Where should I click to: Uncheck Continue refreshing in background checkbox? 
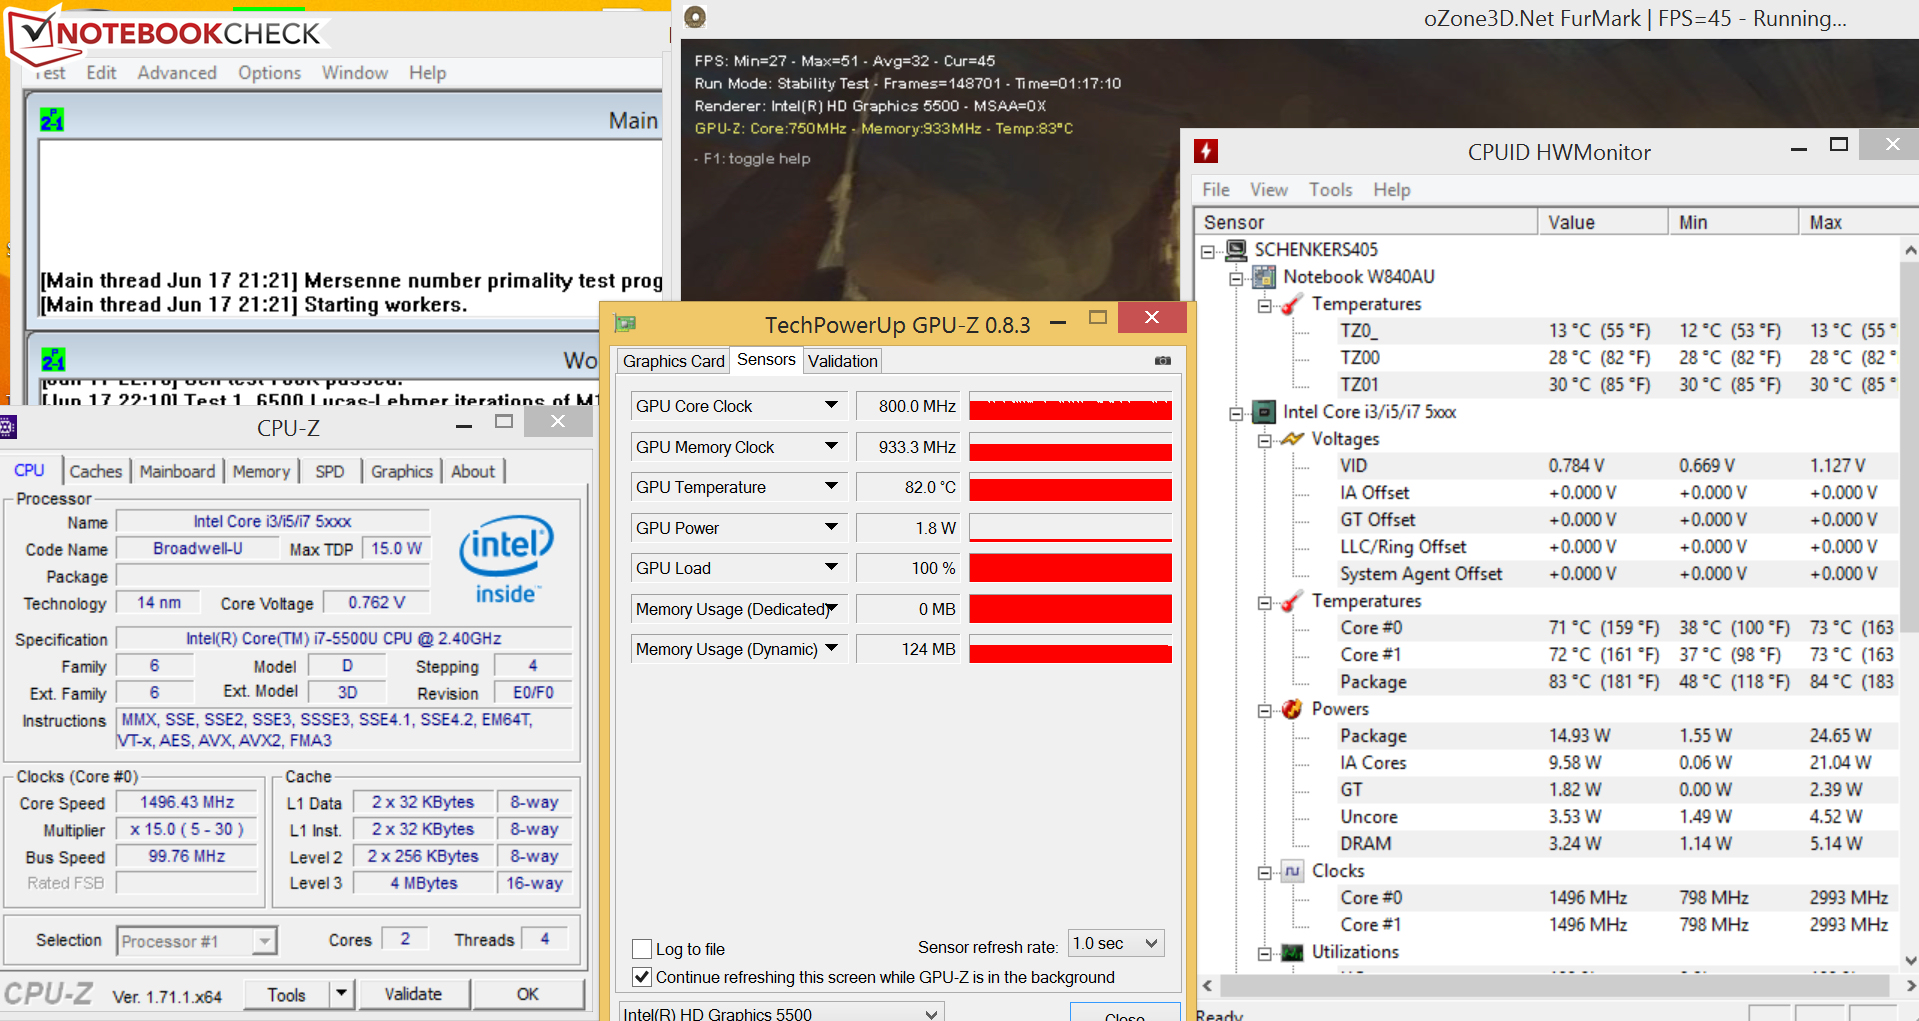pyautogui.click(x=643, y=977)
